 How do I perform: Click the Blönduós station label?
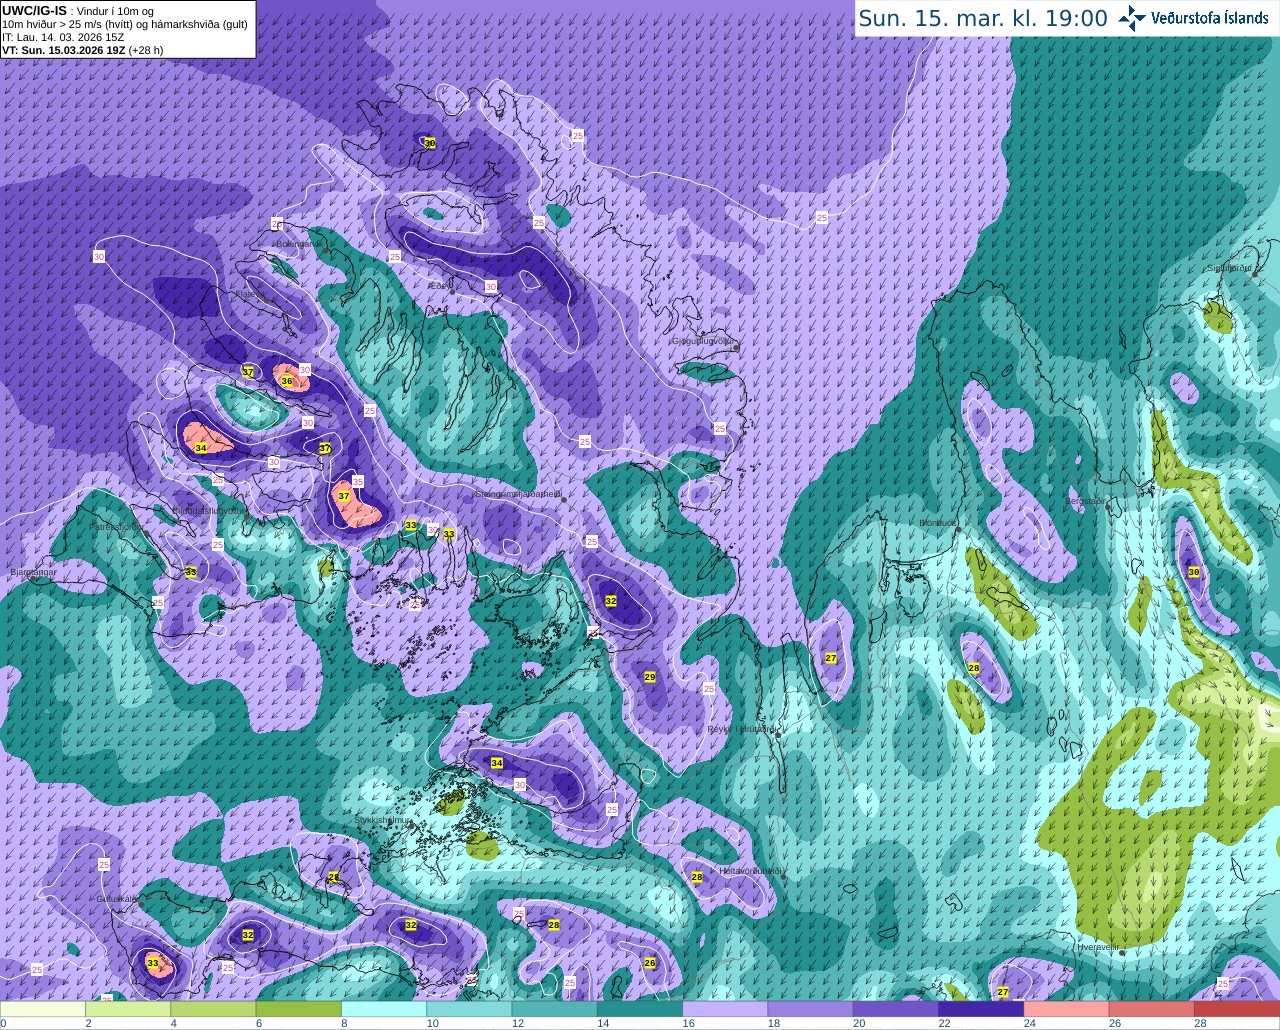[x=939, y=523]
